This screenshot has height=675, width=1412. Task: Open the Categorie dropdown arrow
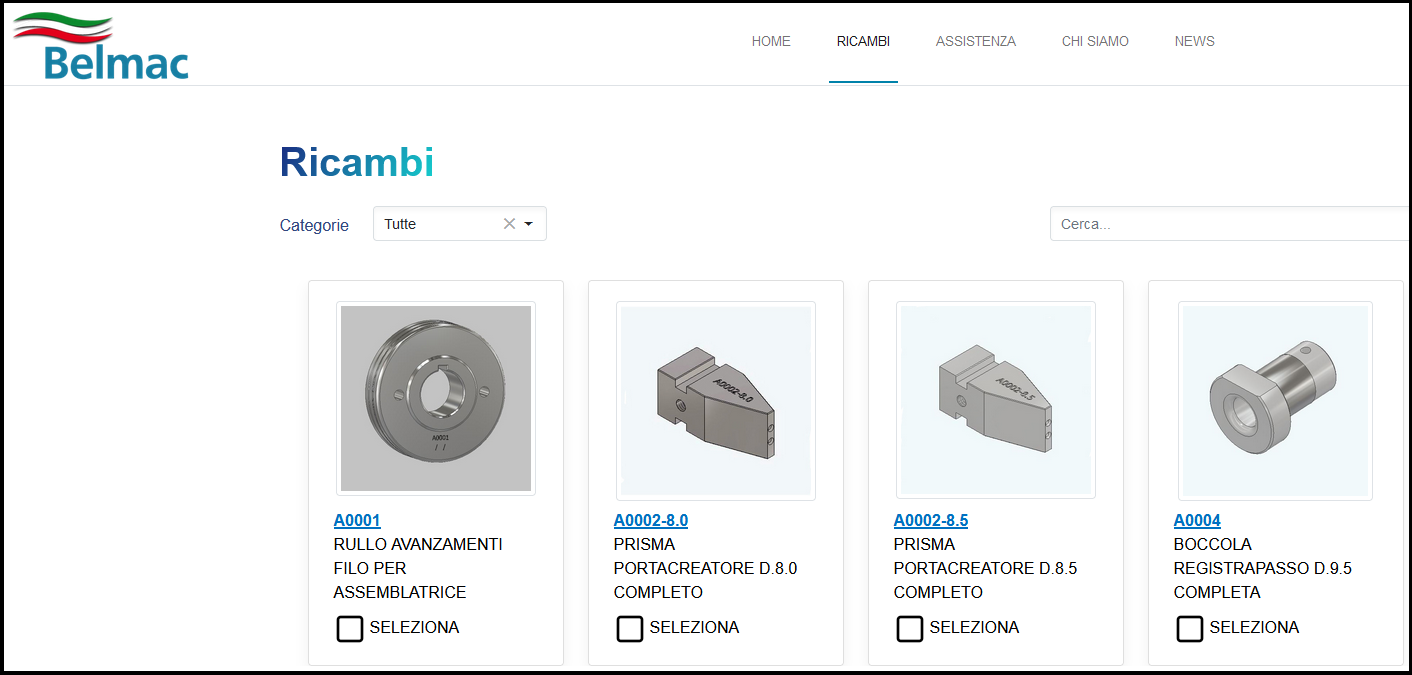(529, 224)
